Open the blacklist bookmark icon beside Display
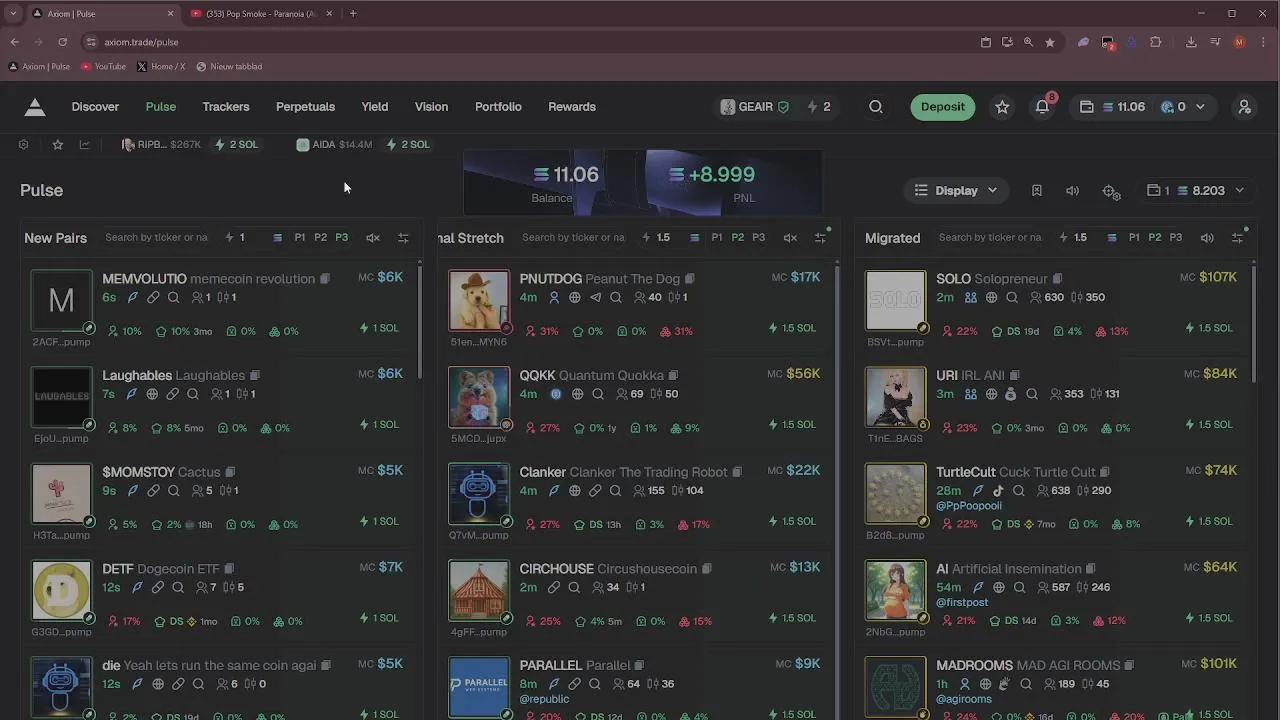This screenshot has height=720, width=1280. click(1037, 190)
